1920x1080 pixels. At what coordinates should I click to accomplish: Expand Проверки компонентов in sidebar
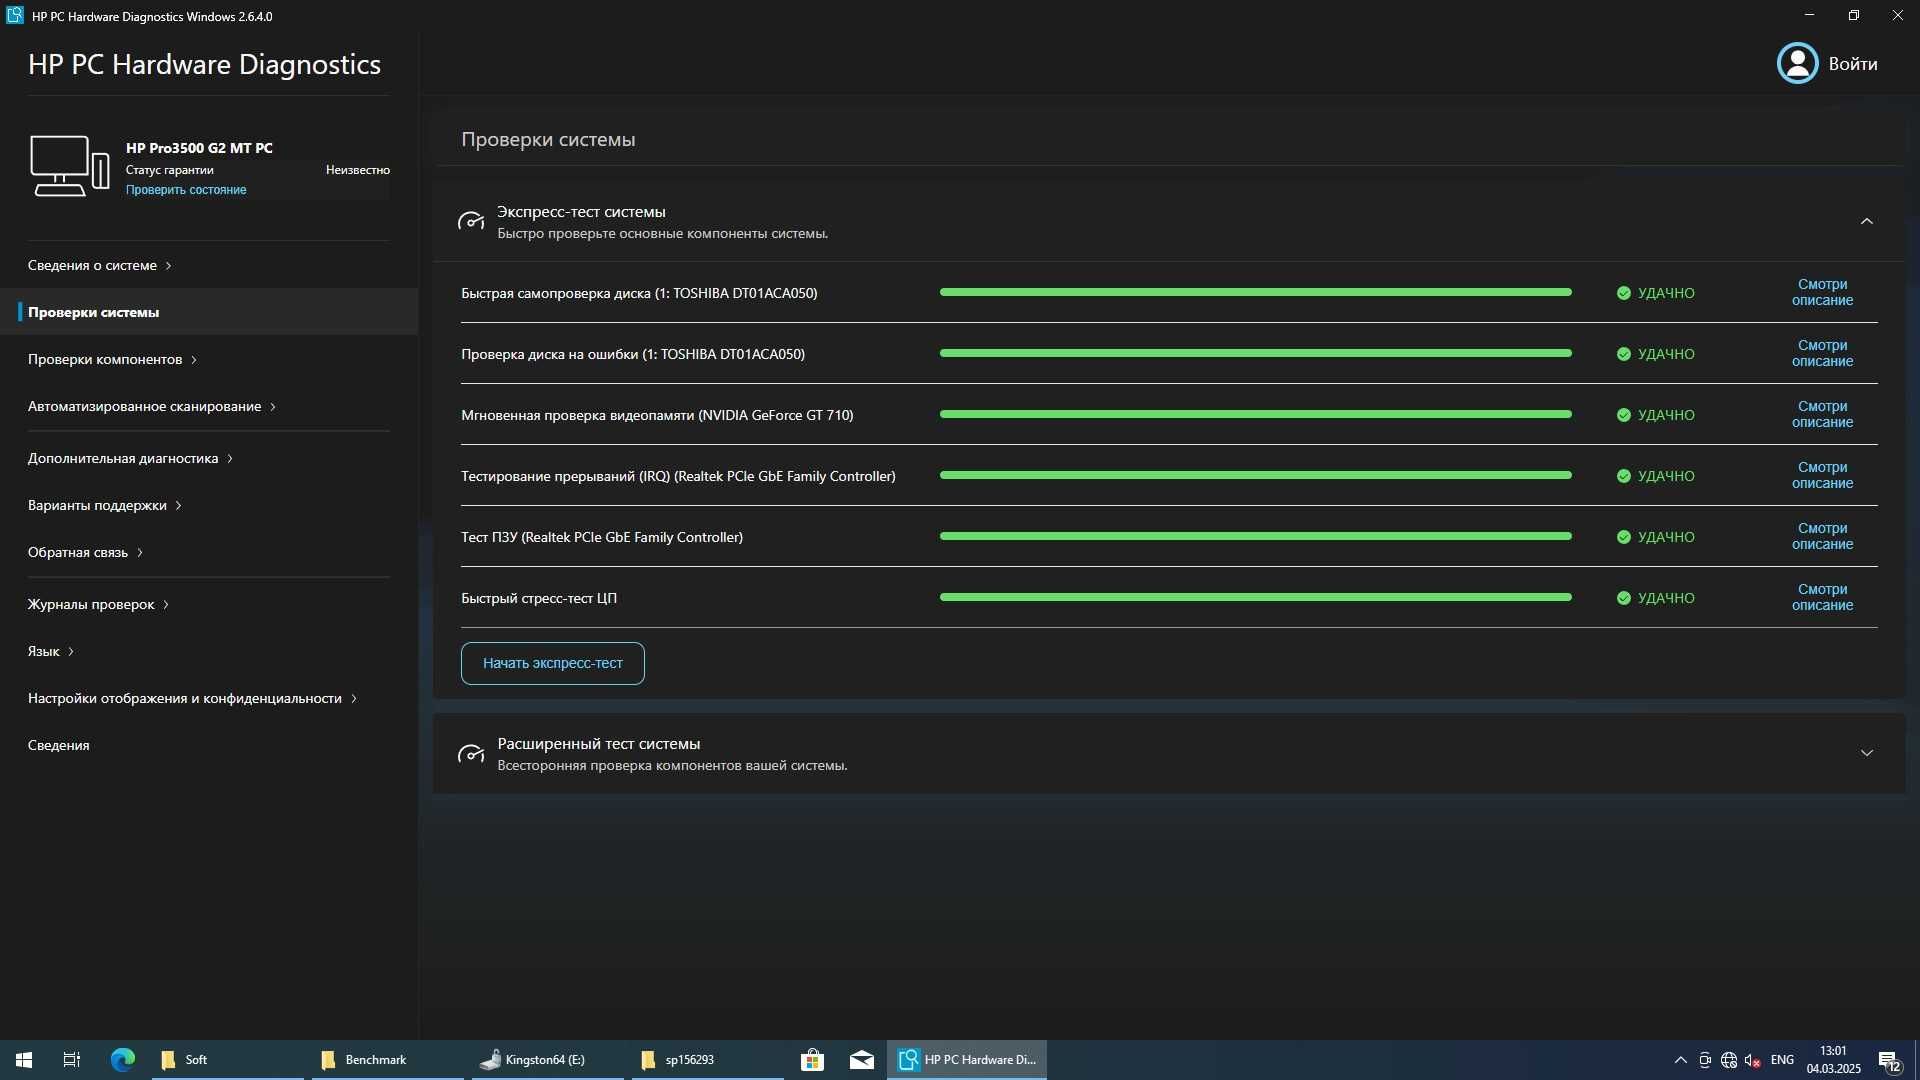tap(112, 359)
